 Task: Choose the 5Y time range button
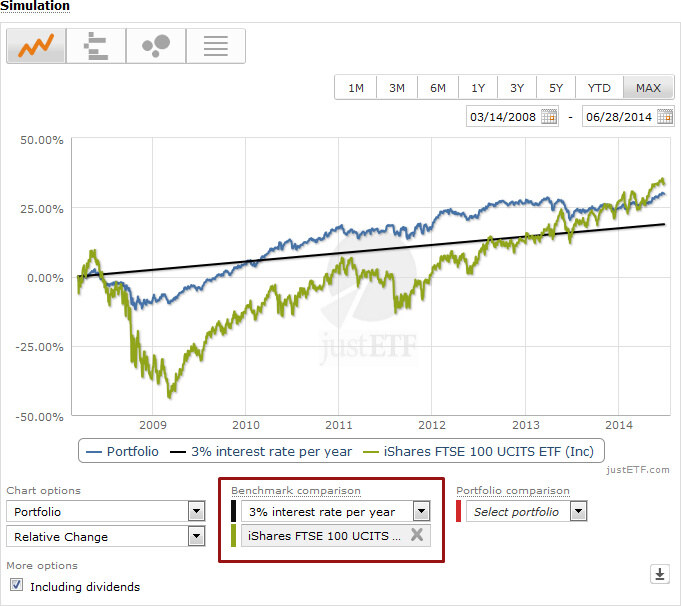pos(556,88)
